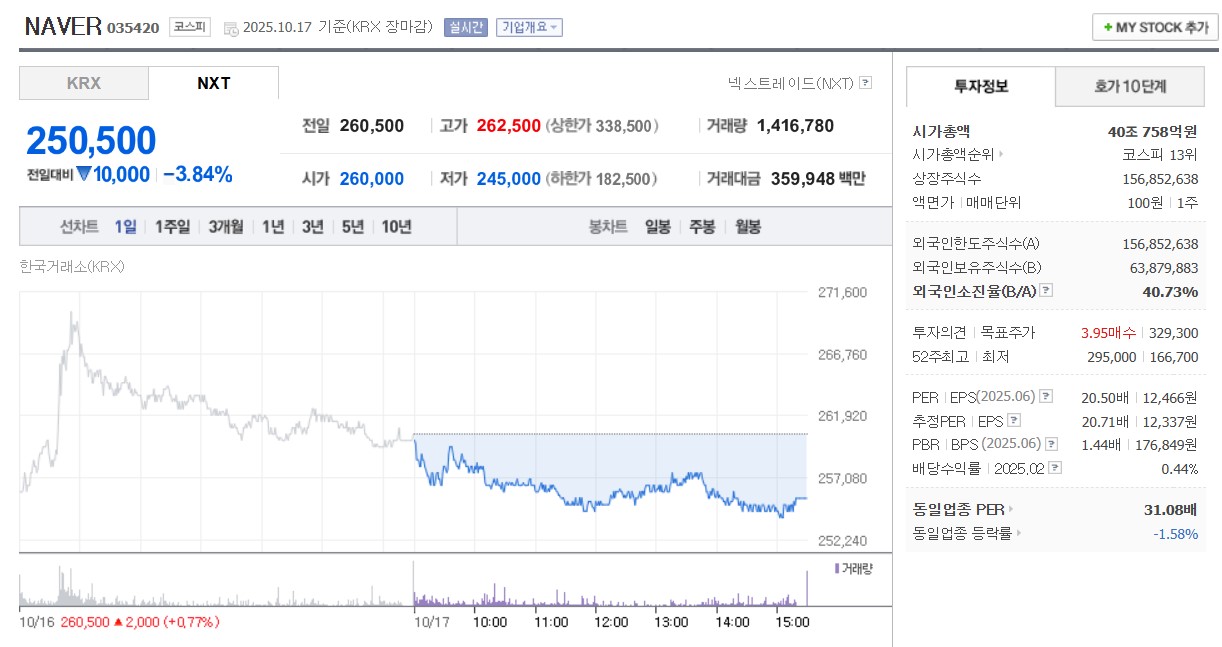Click the 외국인소진율 help icon
This screenshot has height=647, width=1222.
(1045, 291)
